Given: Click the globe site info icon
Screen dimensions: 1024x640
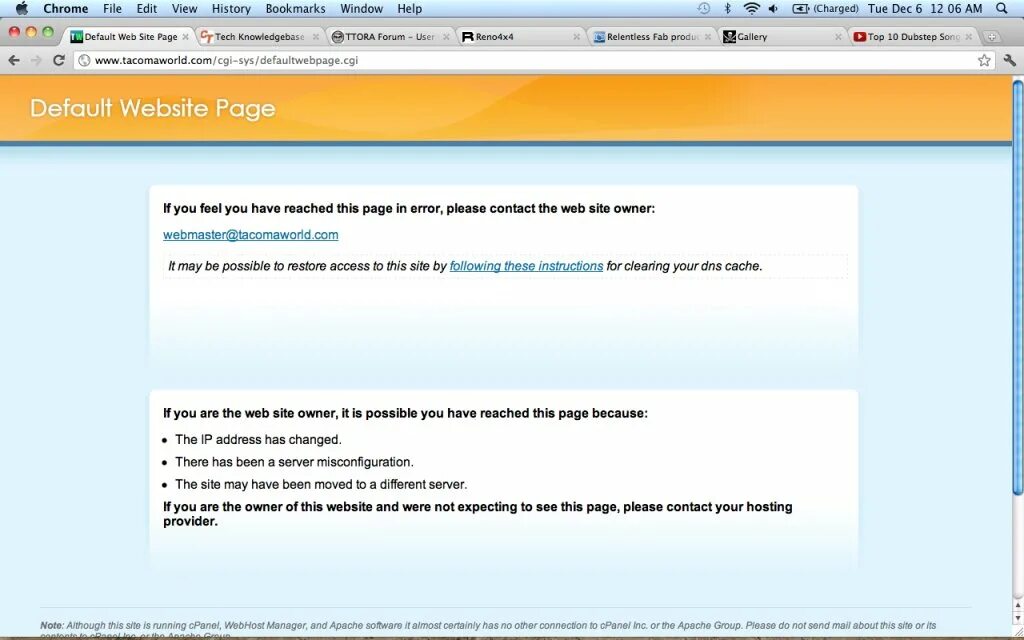Looking at the screenshot, I should (x=84, y=60).
